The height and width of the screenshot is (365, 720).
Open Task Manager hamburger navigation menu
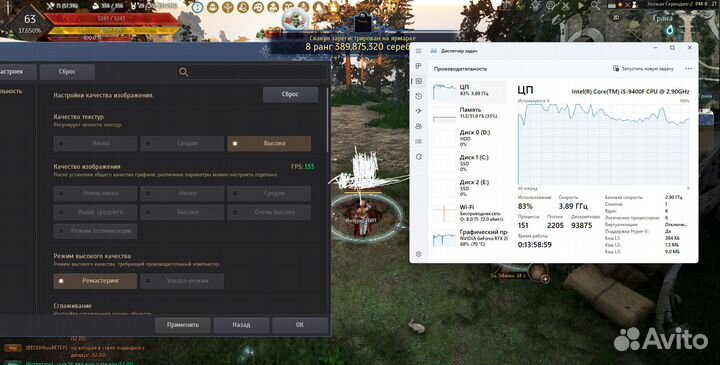point(418,51)
